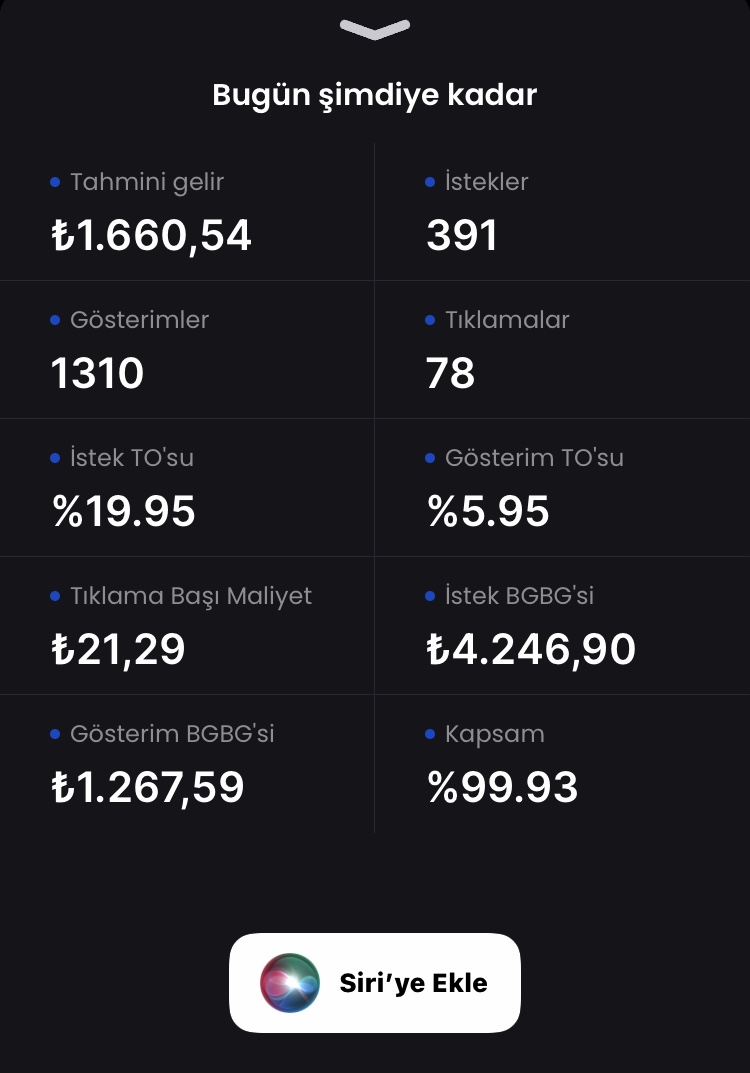Select the Tahmini gelir metric tile
This screenshot has width=750, height=1073.
coord(187,211)
